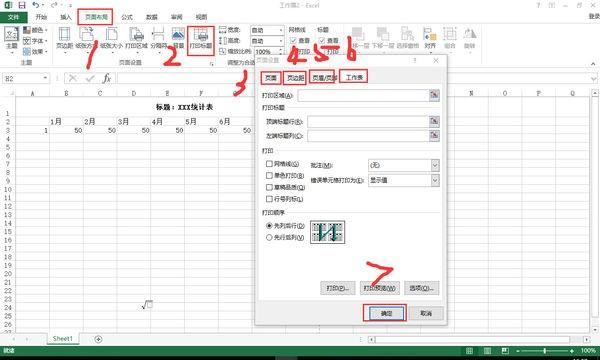
Task: Click the Save icon in quick access toolbar
Action: point(22,5)
